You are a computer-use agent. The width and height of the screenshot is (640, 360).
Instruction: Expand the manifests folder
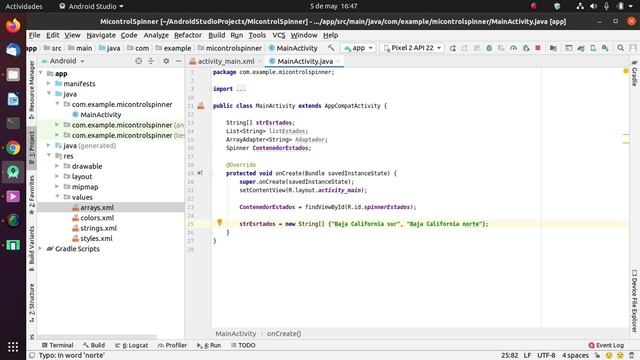(x=49, y=84)
